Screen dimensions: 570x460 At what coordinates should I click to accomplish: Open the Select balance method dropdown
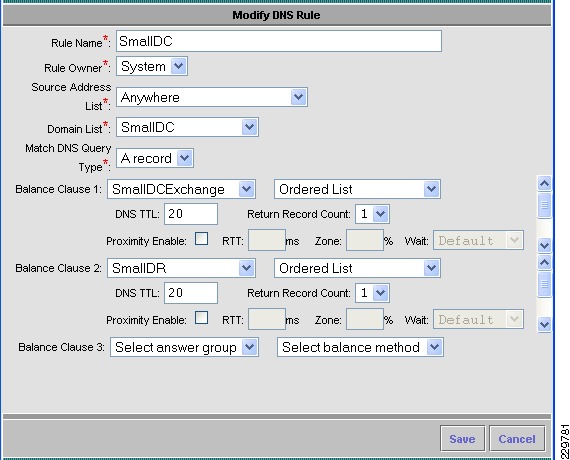360,347
